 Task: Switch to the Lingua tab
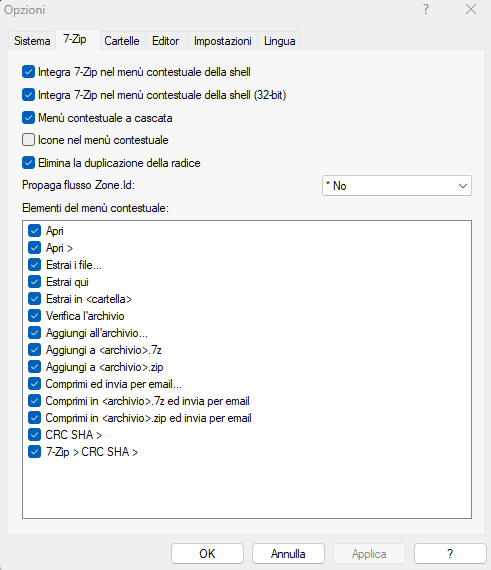tap(279, 41)
